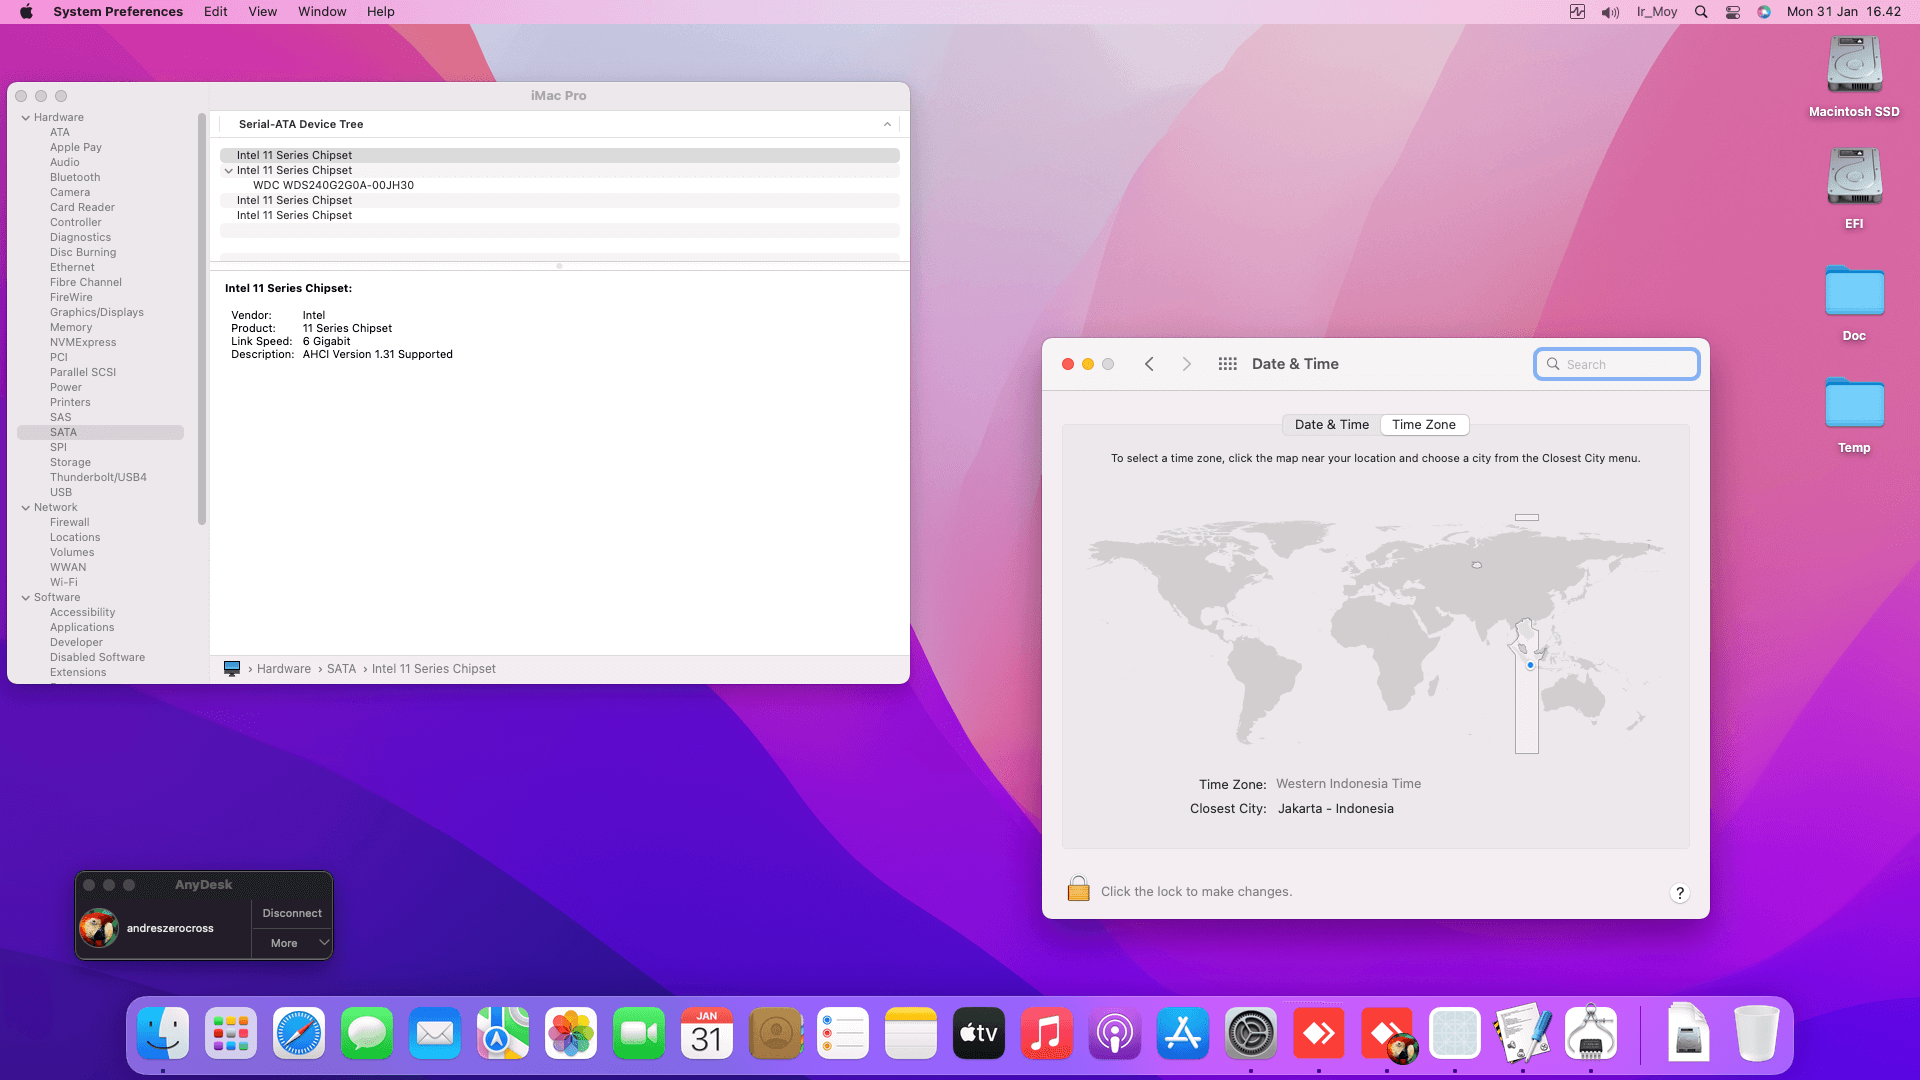Collapse the Software tree section

pyautogui.click(x=25, y=598)
